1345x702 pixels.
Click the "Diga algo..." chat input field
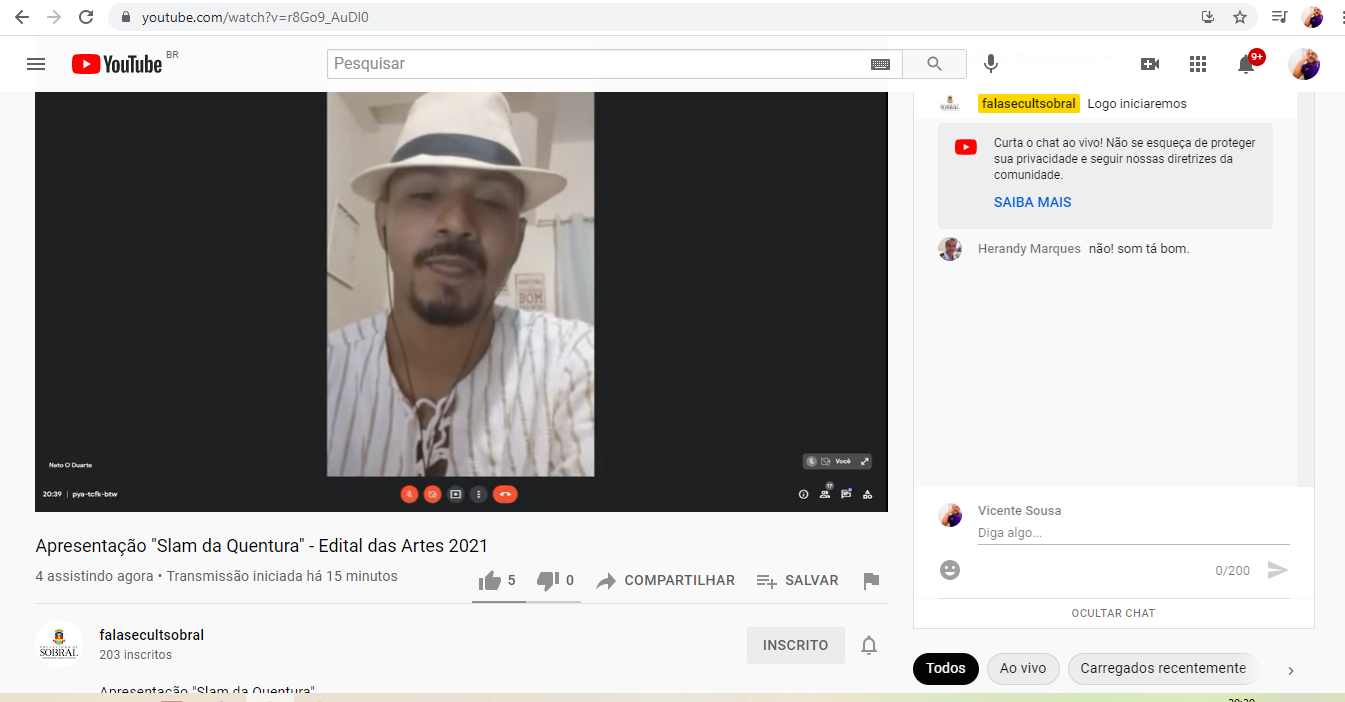[1132, 533]
